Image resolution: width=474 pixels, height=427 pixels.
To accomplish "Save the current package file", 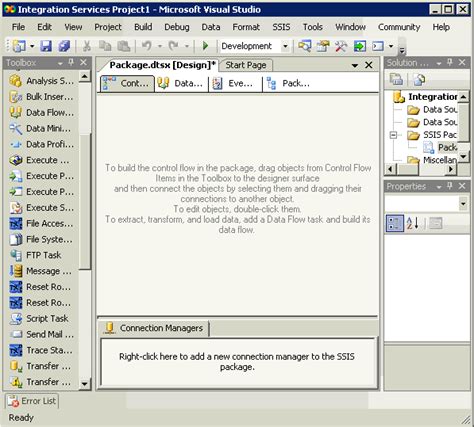I will 46,46.
